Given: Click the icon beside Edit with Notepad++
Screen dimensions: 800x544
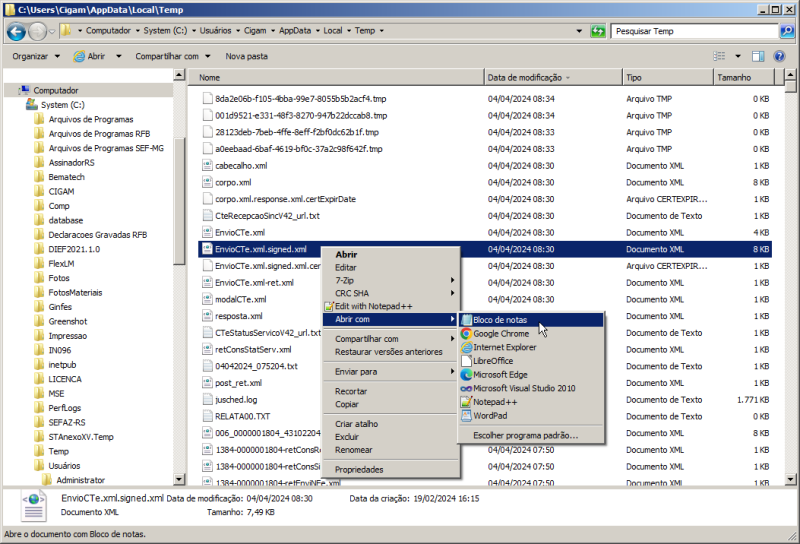Looking at the screenshot, I should click(x=329, y=306).
